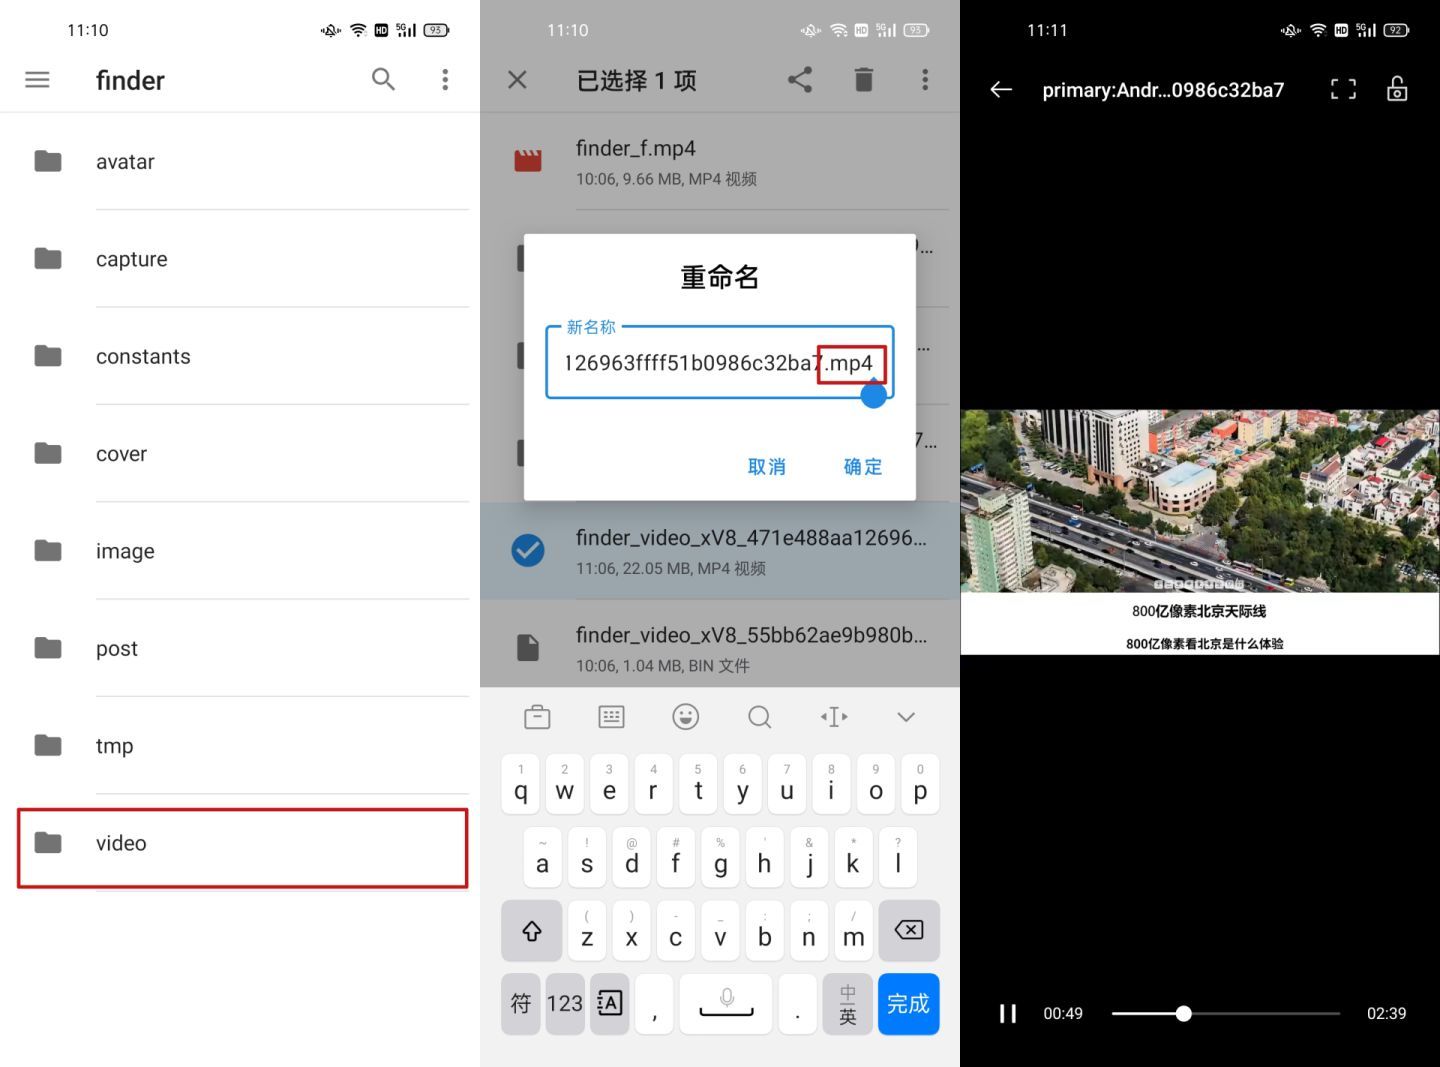Go back from the video player
This screenshot has width=1440, height=1067.
point(1001,90)
